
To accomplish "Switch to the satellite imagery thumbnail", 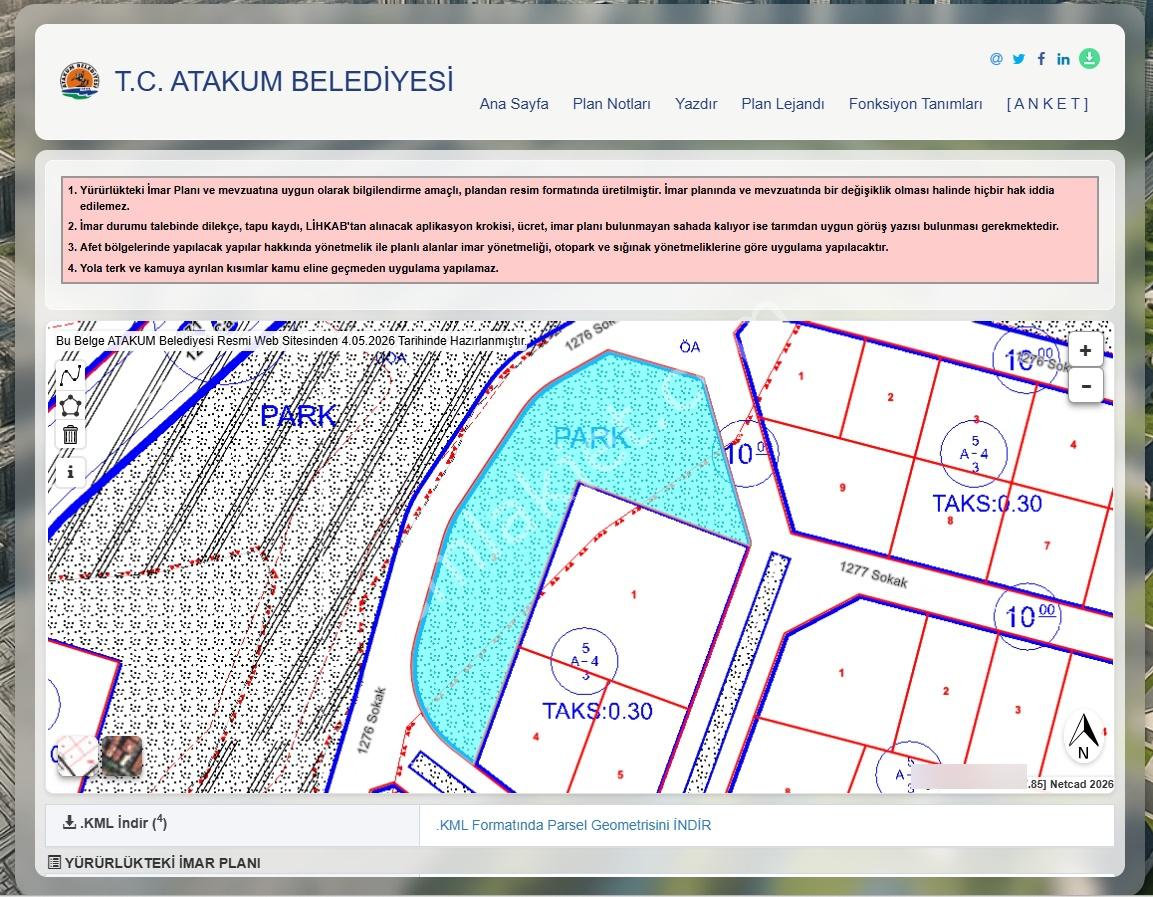I will click(x=121, y=756).
